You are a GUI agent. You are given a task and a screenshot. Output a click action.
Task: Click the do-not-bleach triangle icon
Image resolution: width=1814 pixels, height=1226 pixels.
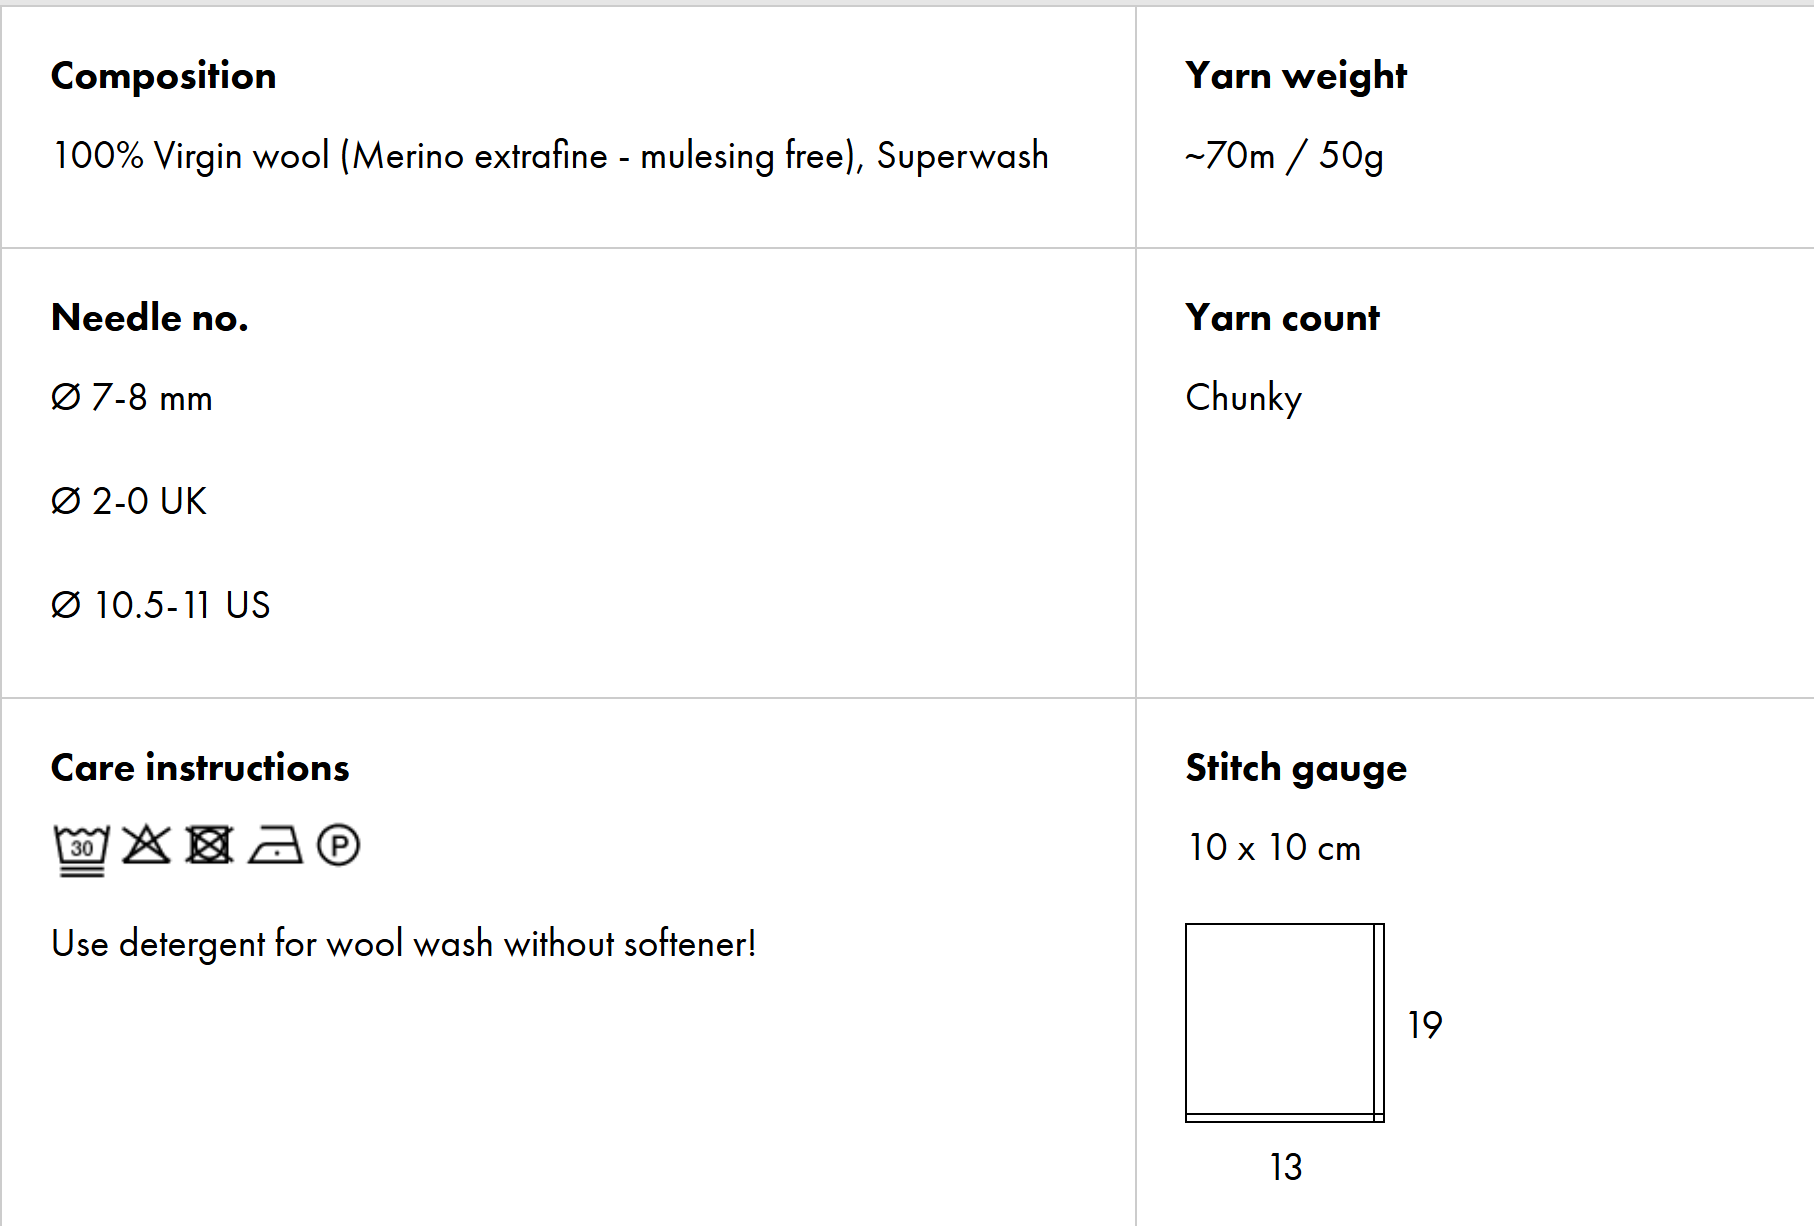[146, 845]
